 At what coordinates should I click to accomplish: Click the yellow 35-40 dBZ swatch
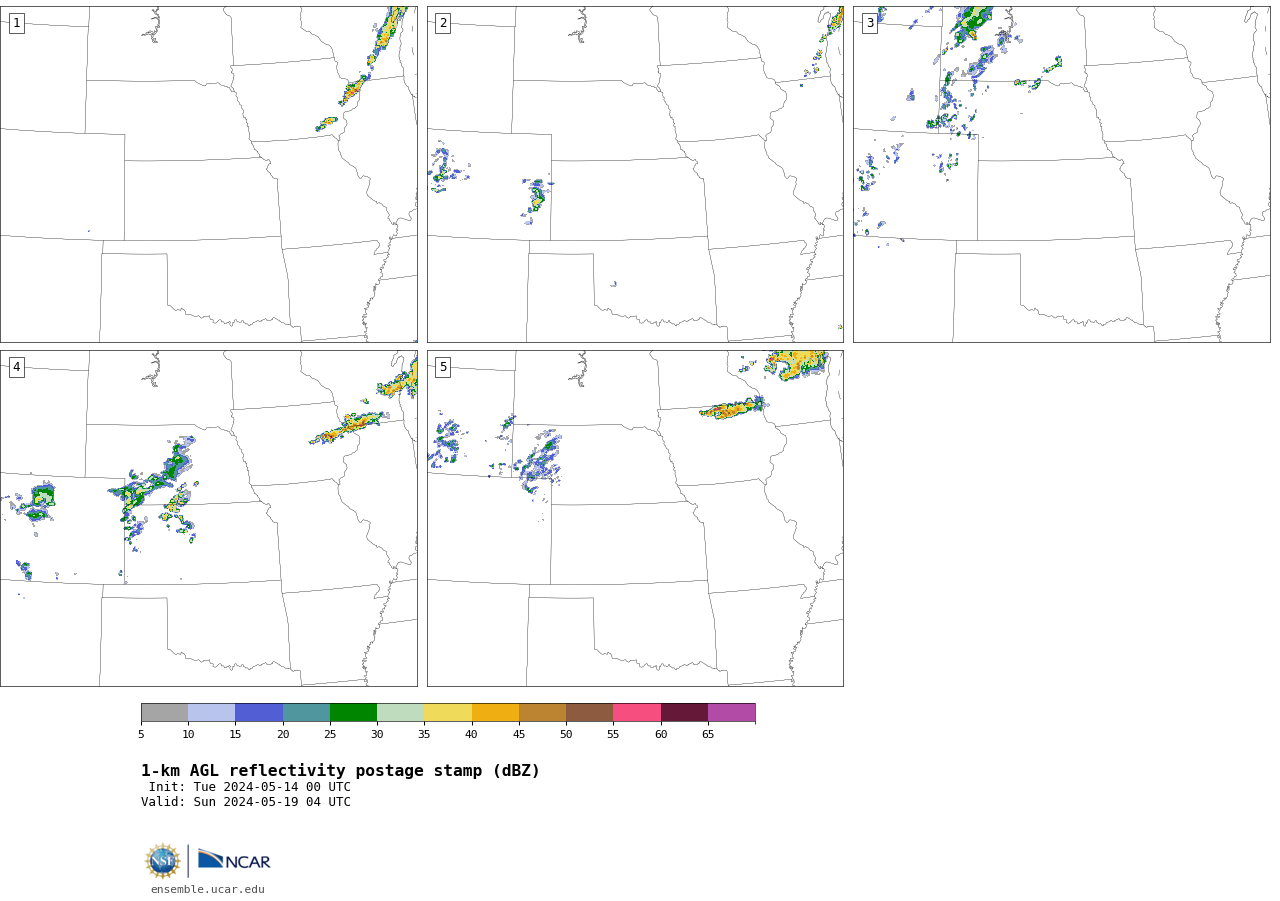tap(448, 713)
